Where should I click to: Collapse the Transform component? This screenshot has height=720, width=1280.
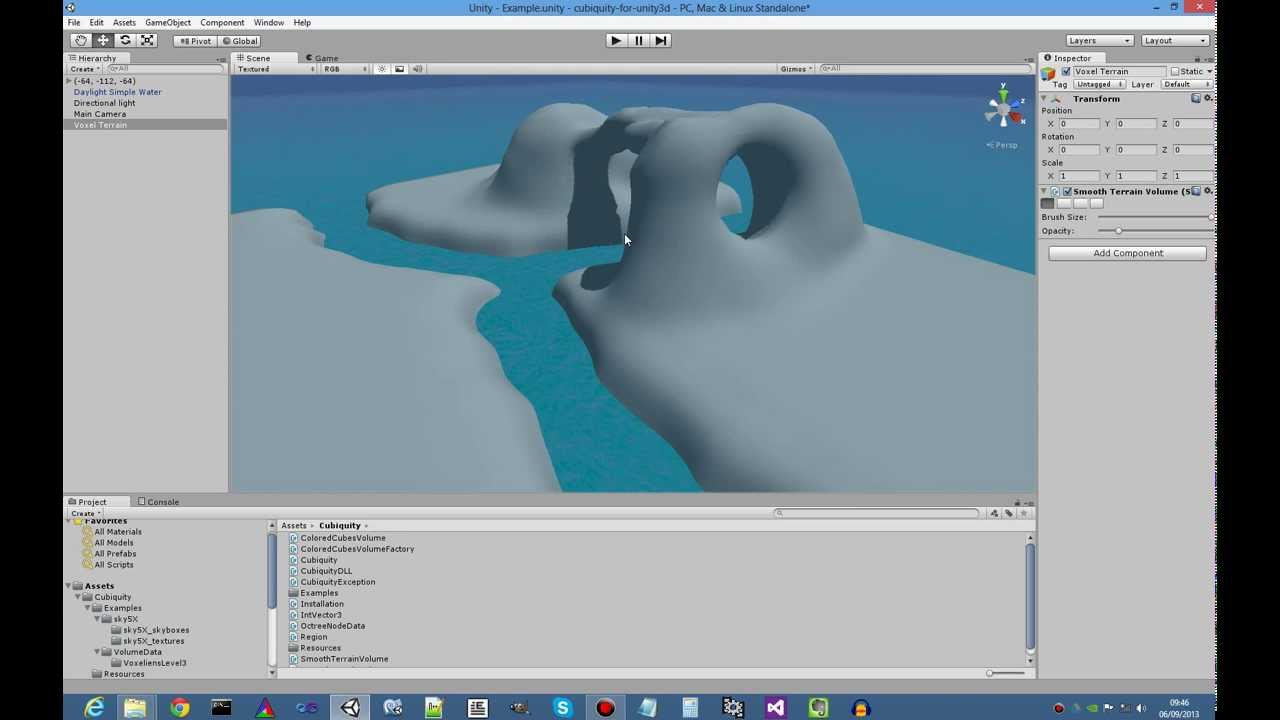tap(1044, 99)
